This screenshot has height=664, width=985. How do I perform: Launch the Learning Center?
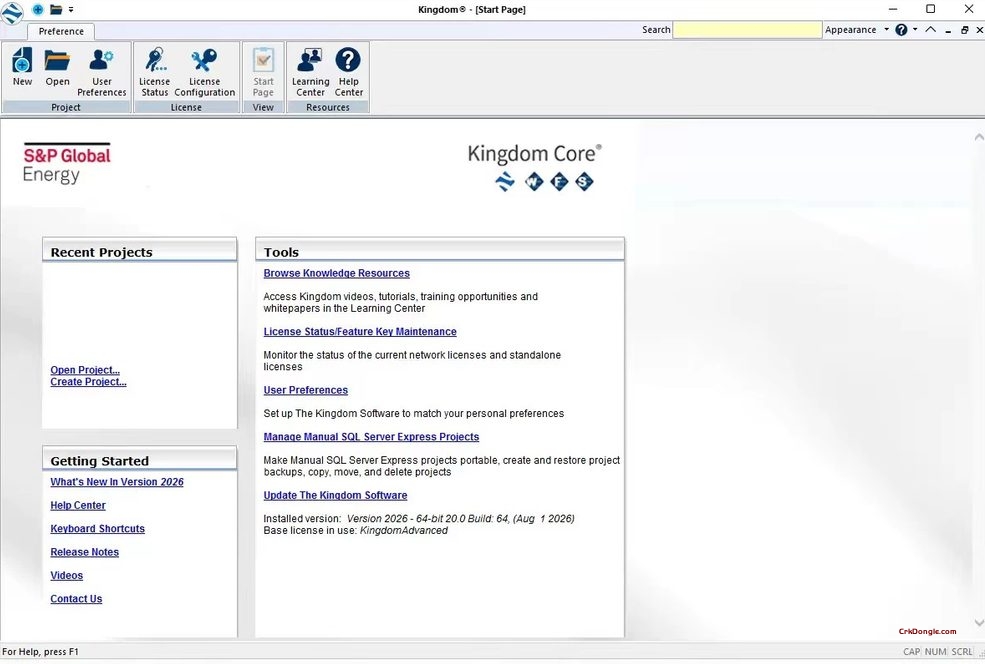click(310, 73)
